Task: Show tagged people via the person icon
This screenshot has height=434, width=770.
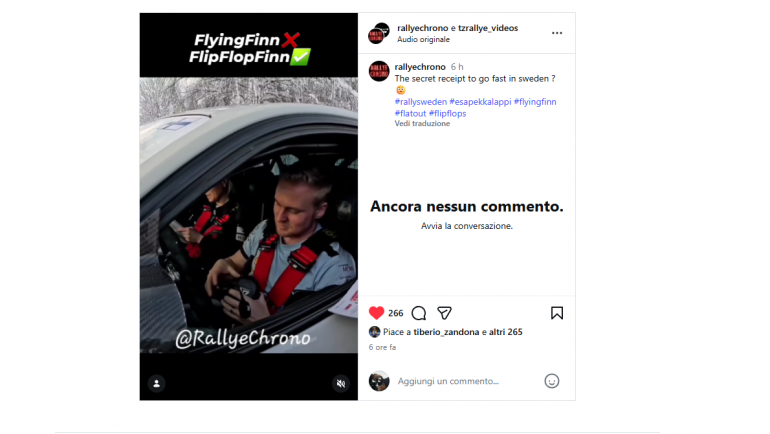Action: [157, 383]
